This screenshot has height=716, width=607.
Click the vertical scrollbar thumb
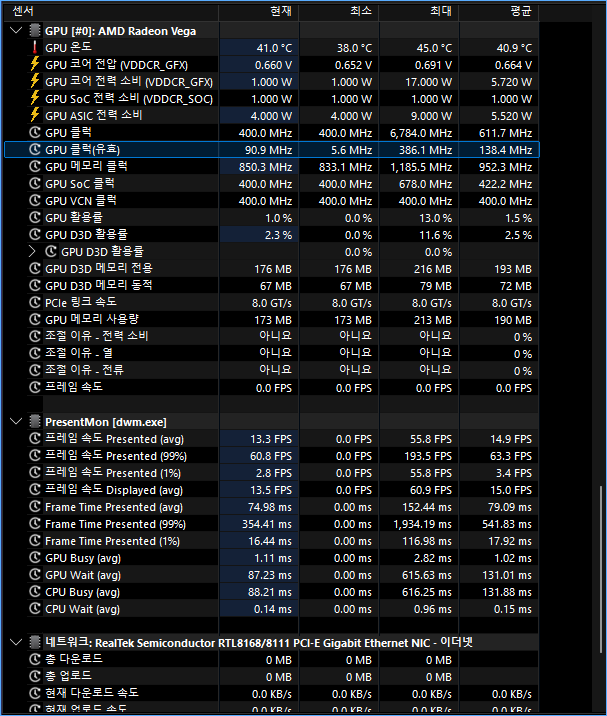[602, 569]
